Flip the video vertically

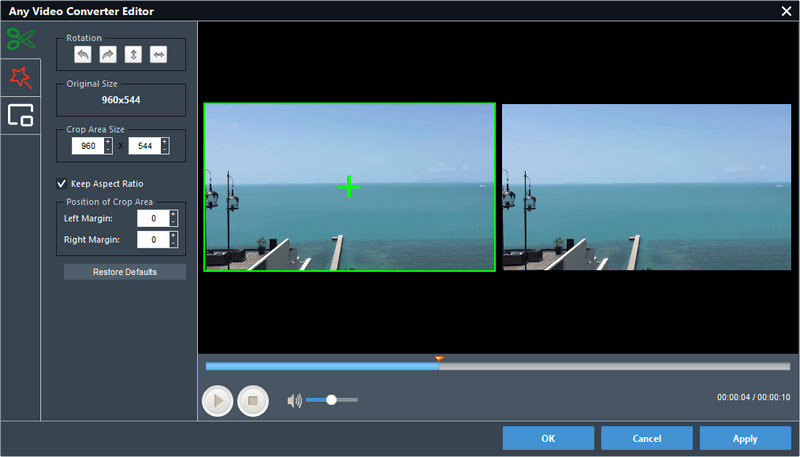[132, 55]
